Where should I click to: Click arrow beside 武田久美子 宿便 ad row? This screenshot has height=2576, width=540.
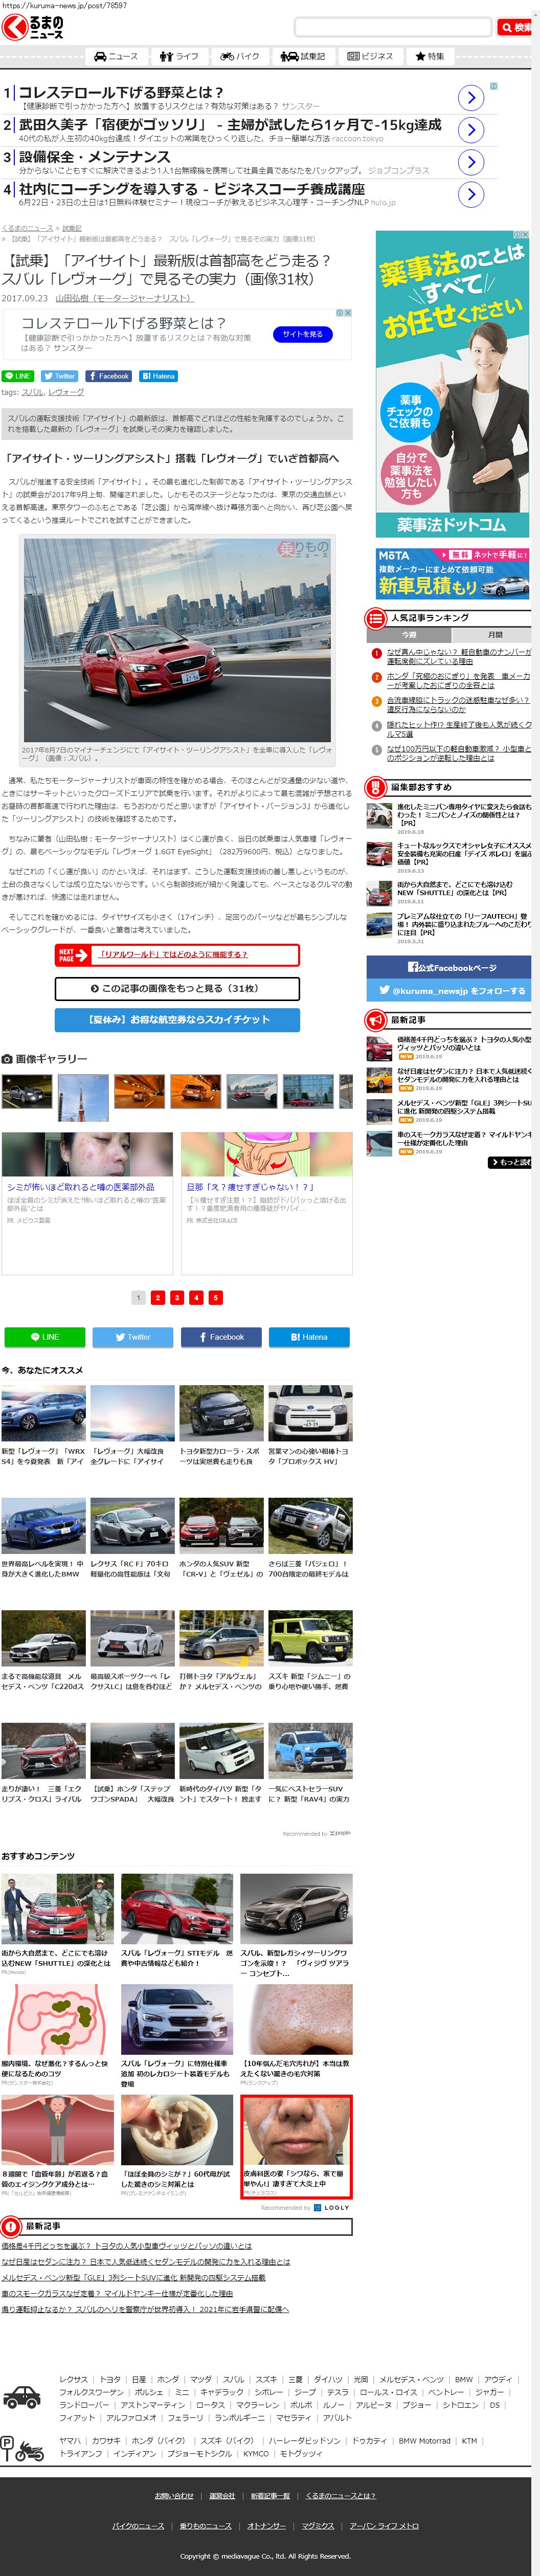click(x=471, y=129)
